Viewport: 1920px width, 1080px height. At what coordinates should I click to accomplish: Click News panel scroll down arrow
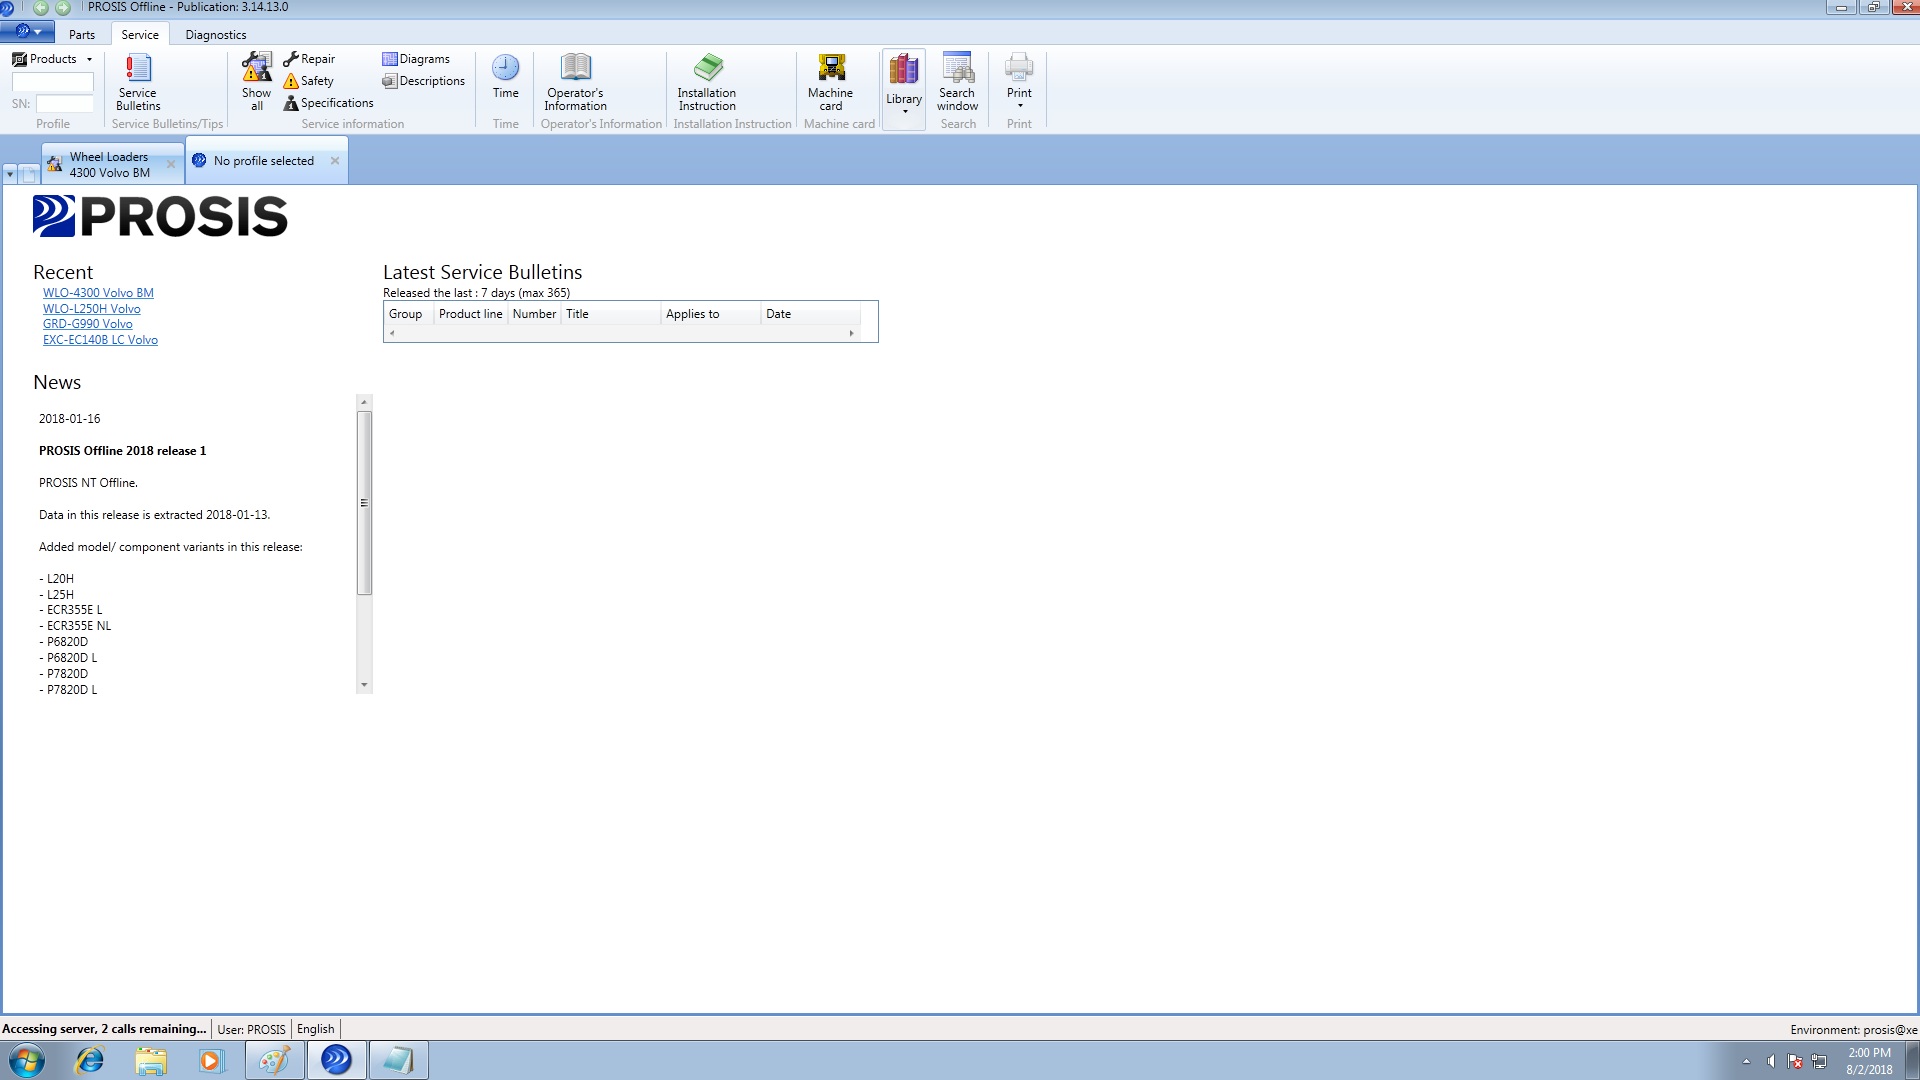click(x=364, y=686)
